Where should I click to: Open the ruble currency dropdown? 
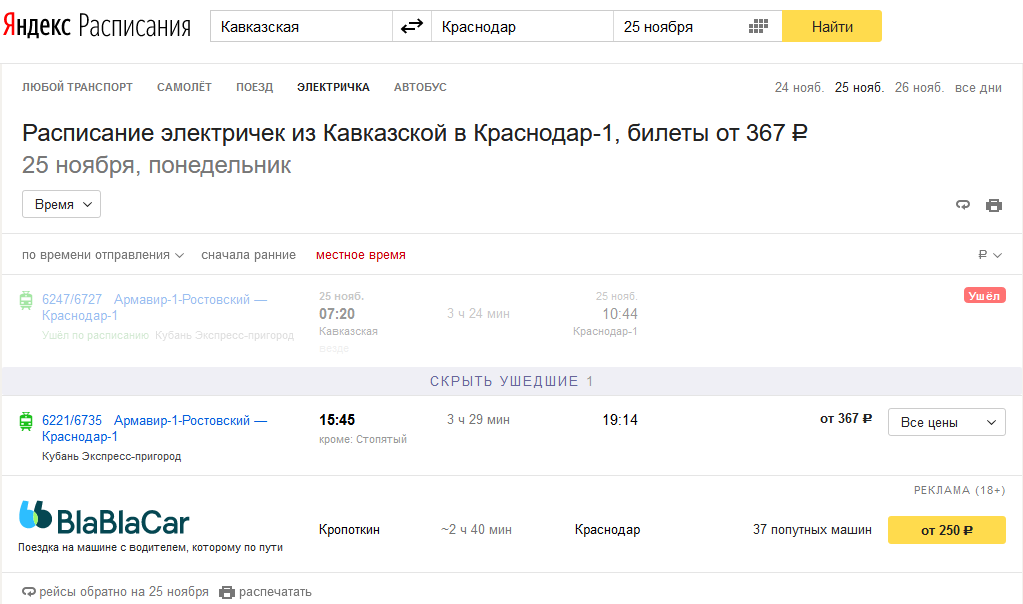point(990,255)
